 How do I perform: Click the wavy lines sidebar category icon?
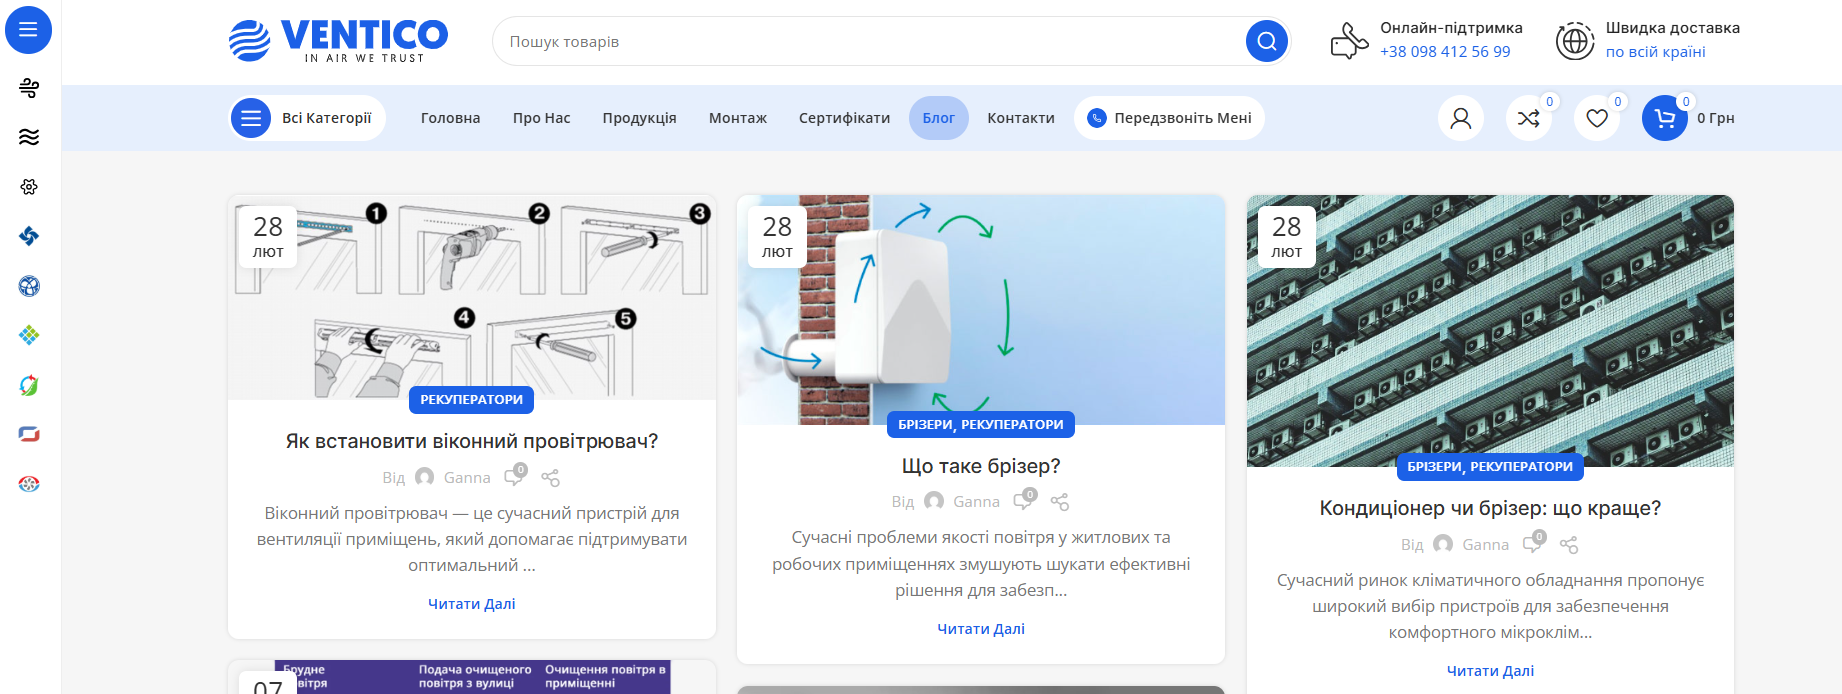pos(29,137)
